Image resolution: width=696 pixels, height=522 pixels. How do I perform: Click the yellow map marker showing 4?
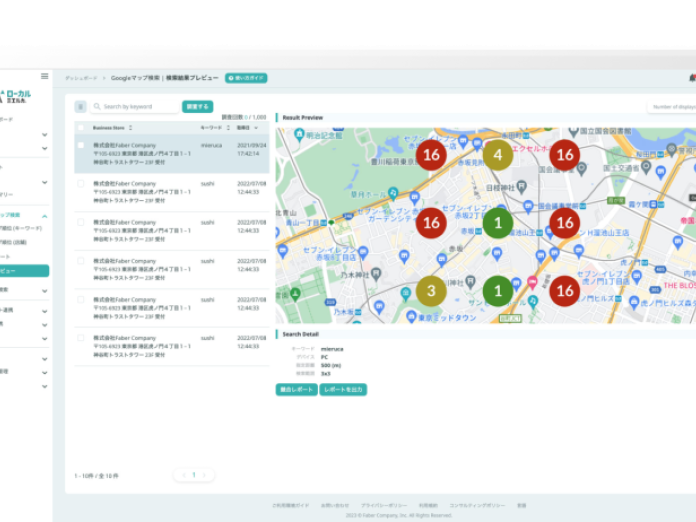click(x=498, y=154)
